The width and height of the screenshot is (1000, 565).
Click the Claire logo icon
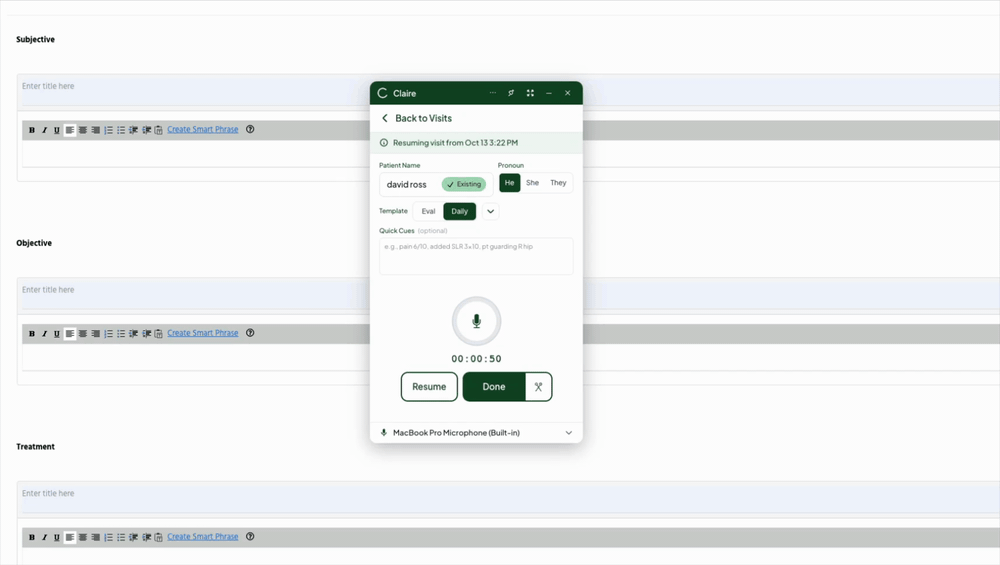click(382, 93)
